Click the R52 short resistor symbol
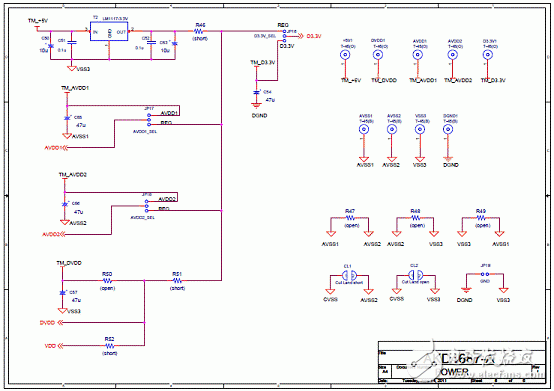 [x=110, y=346]
